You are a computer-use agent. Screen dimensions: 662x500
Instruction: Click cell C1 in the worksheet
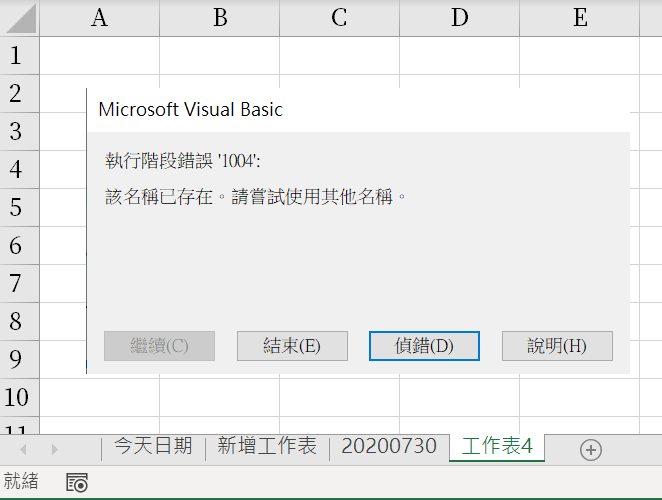pyautogui.click(x=339, y=56)
